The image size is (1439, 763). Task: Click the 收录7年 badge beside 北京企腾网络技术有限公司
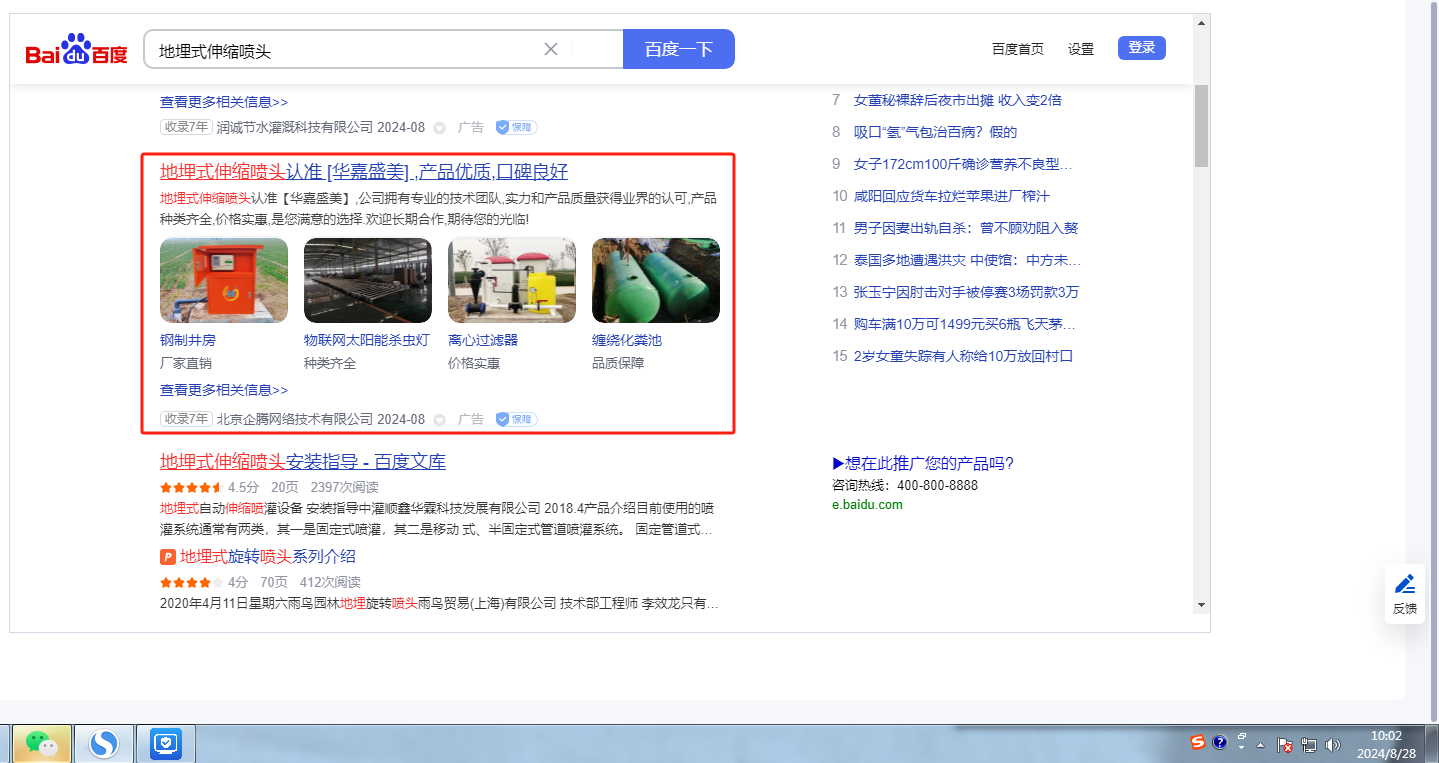[x=186, y=419]
